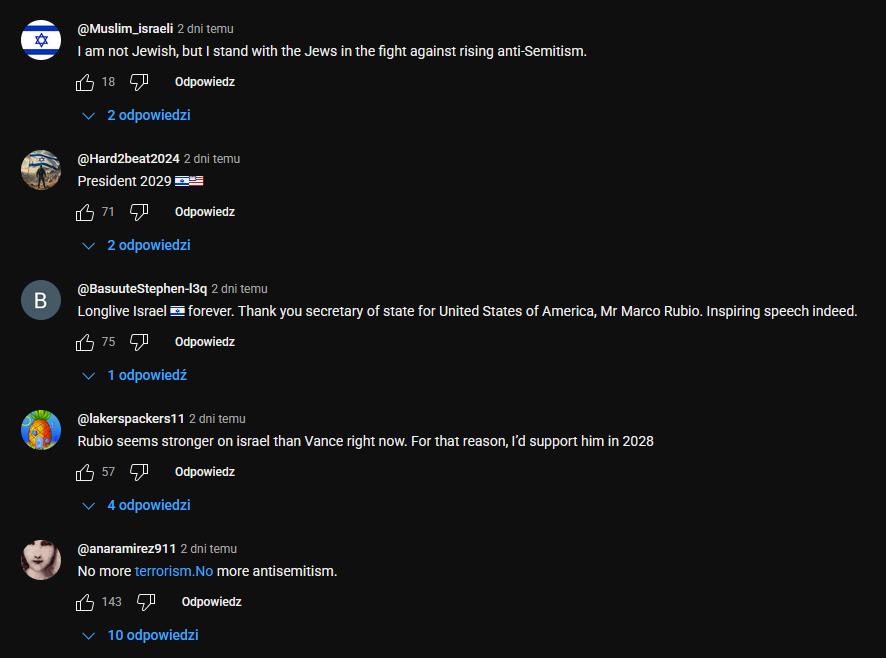Open @Hard2beat2024 channel via username

click(128, 159)
